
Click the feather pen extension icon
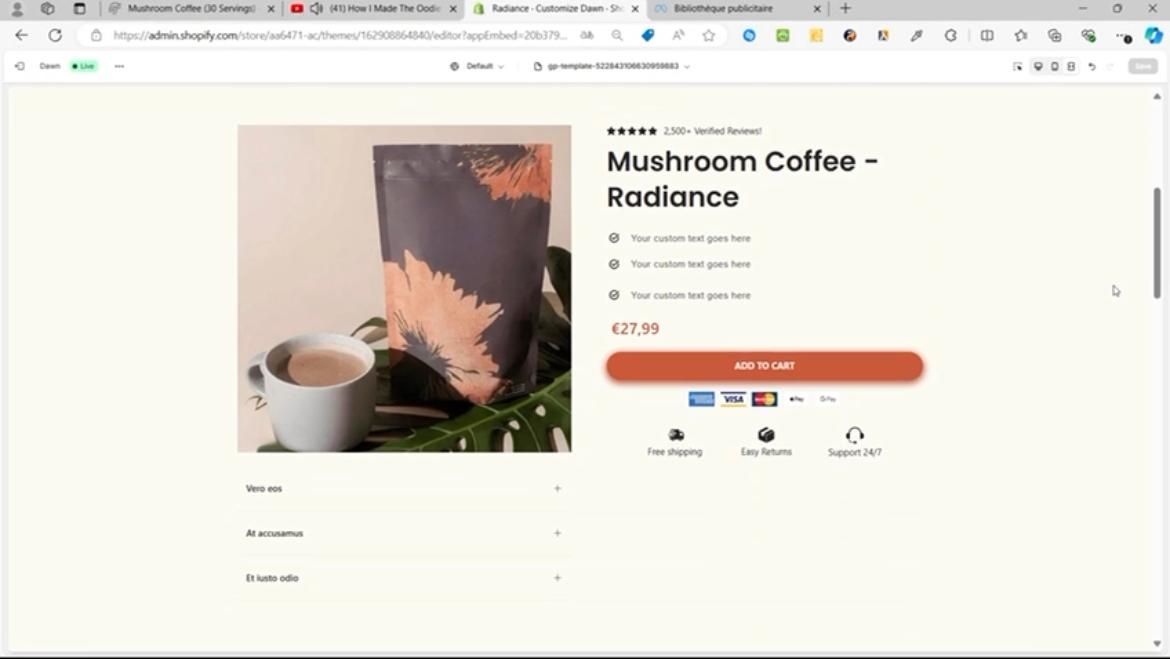pyautogui.click(x=917, y=35)
